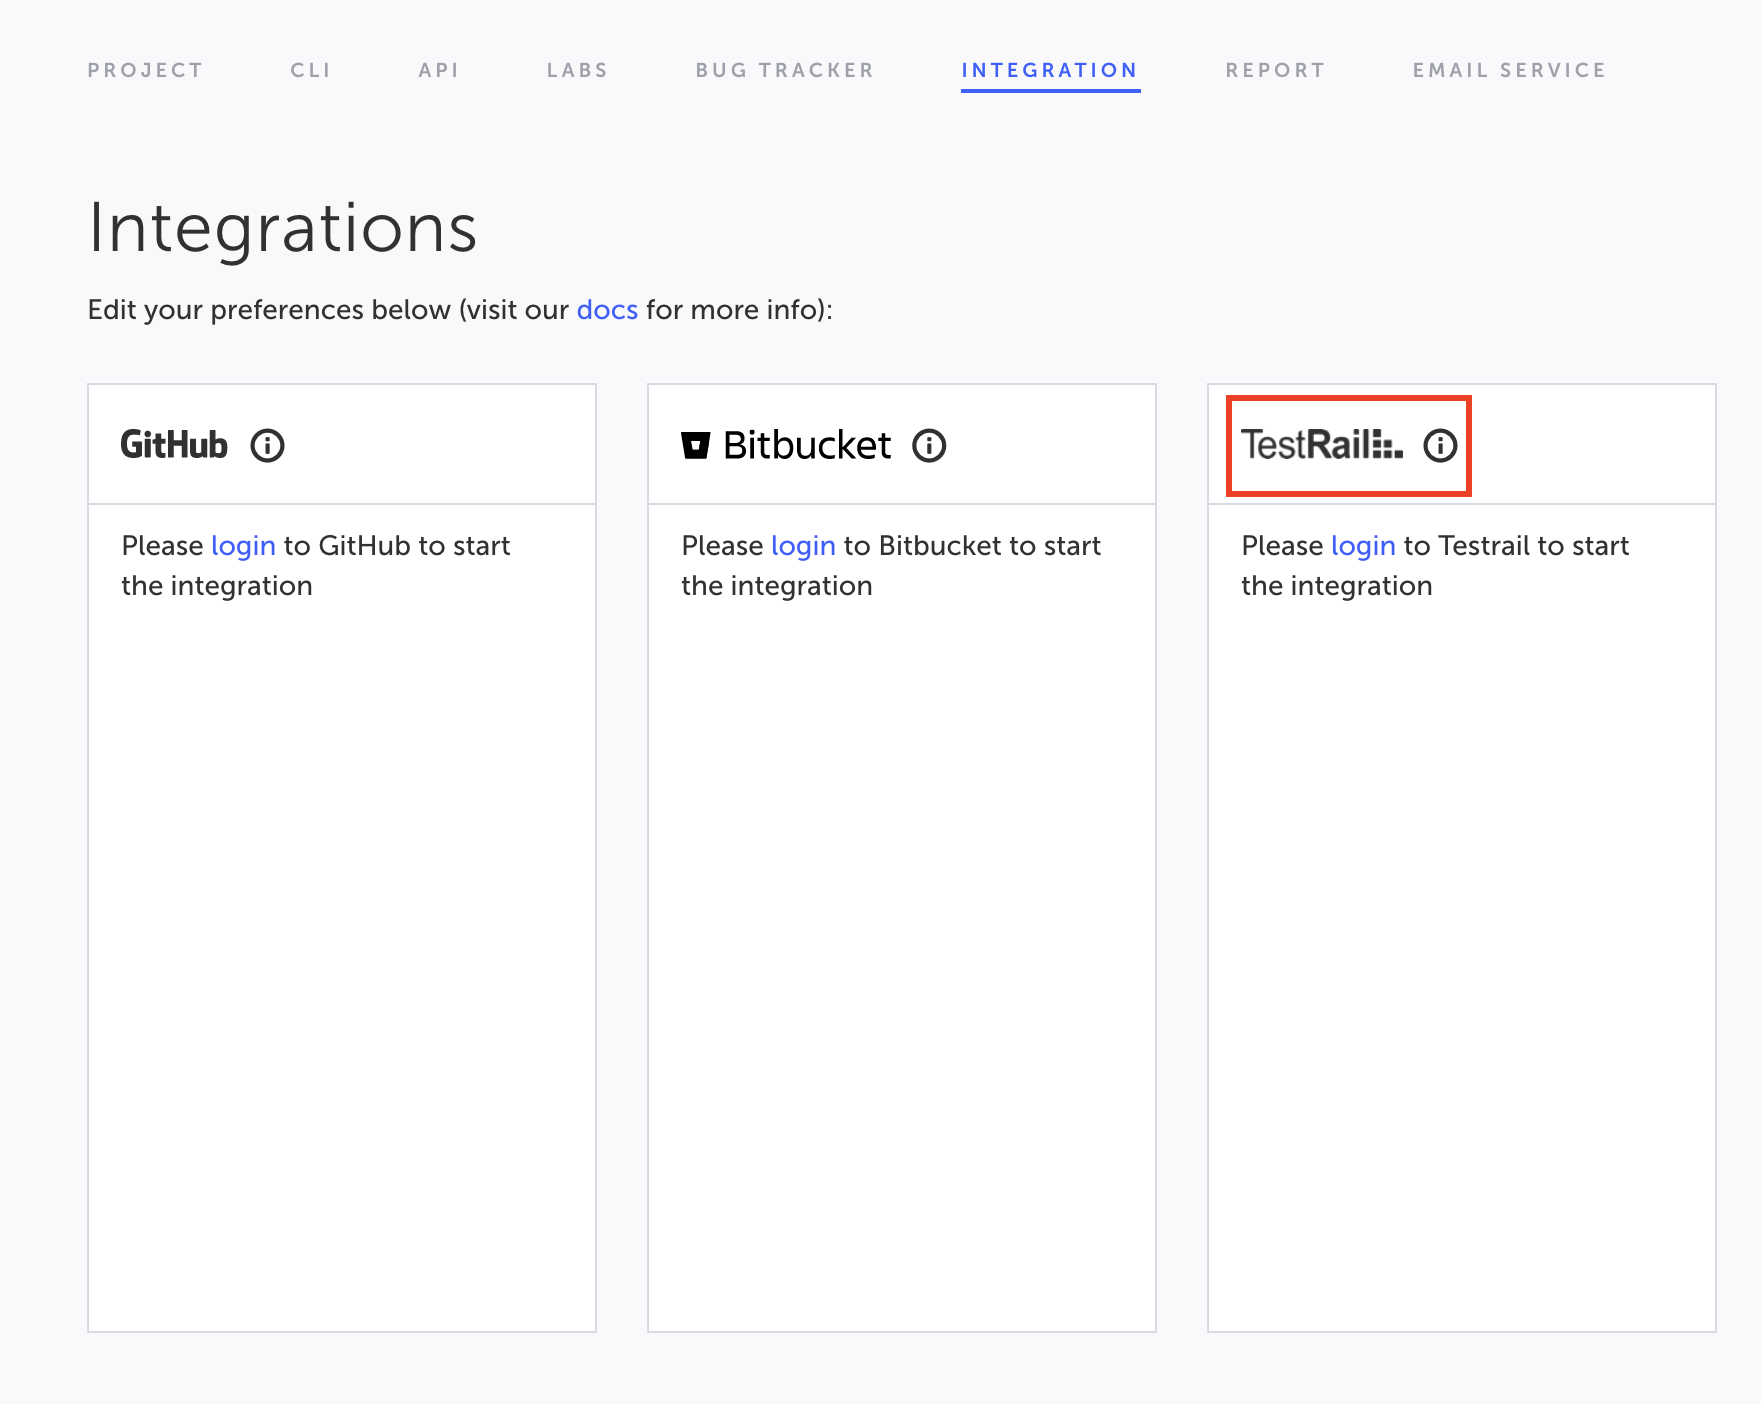Click login link for Bitbucket
Image resolution: width=1761 pixels, height=1404 pixels.
(803, 546)
